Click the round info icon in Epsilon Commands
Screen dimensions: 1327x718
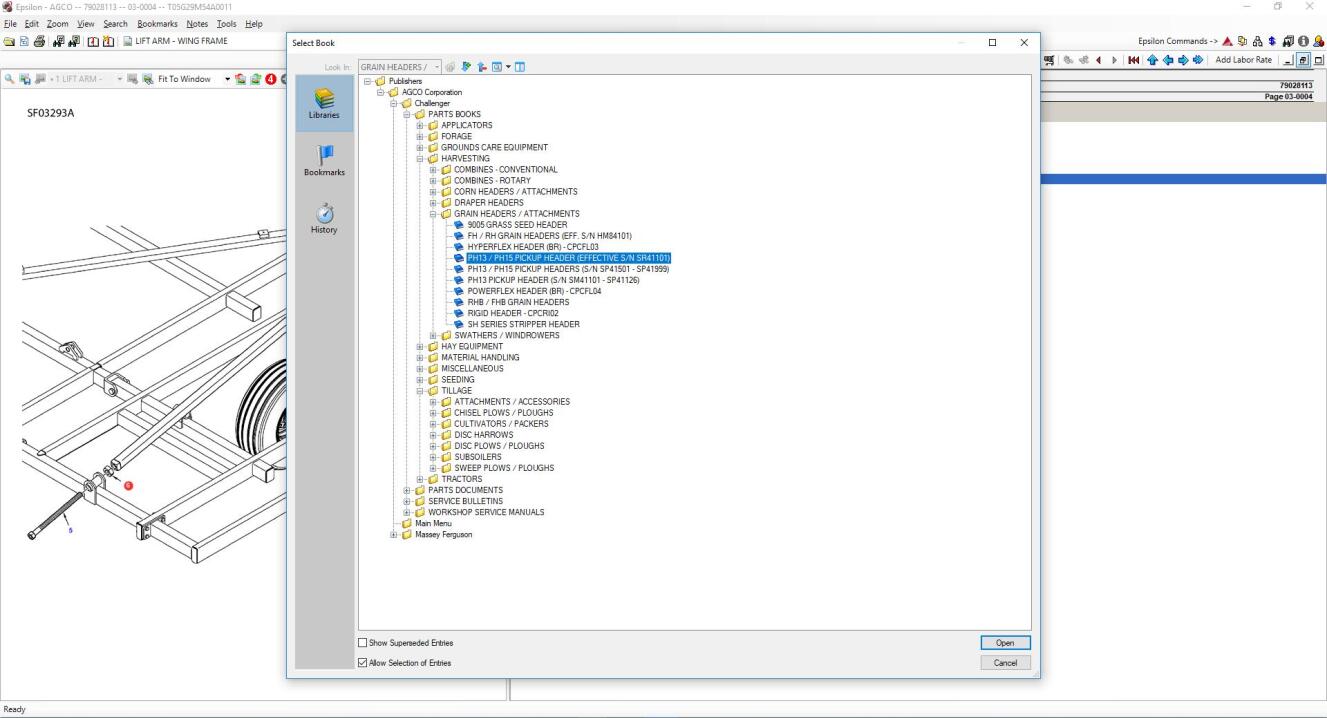click(1306, 41)
